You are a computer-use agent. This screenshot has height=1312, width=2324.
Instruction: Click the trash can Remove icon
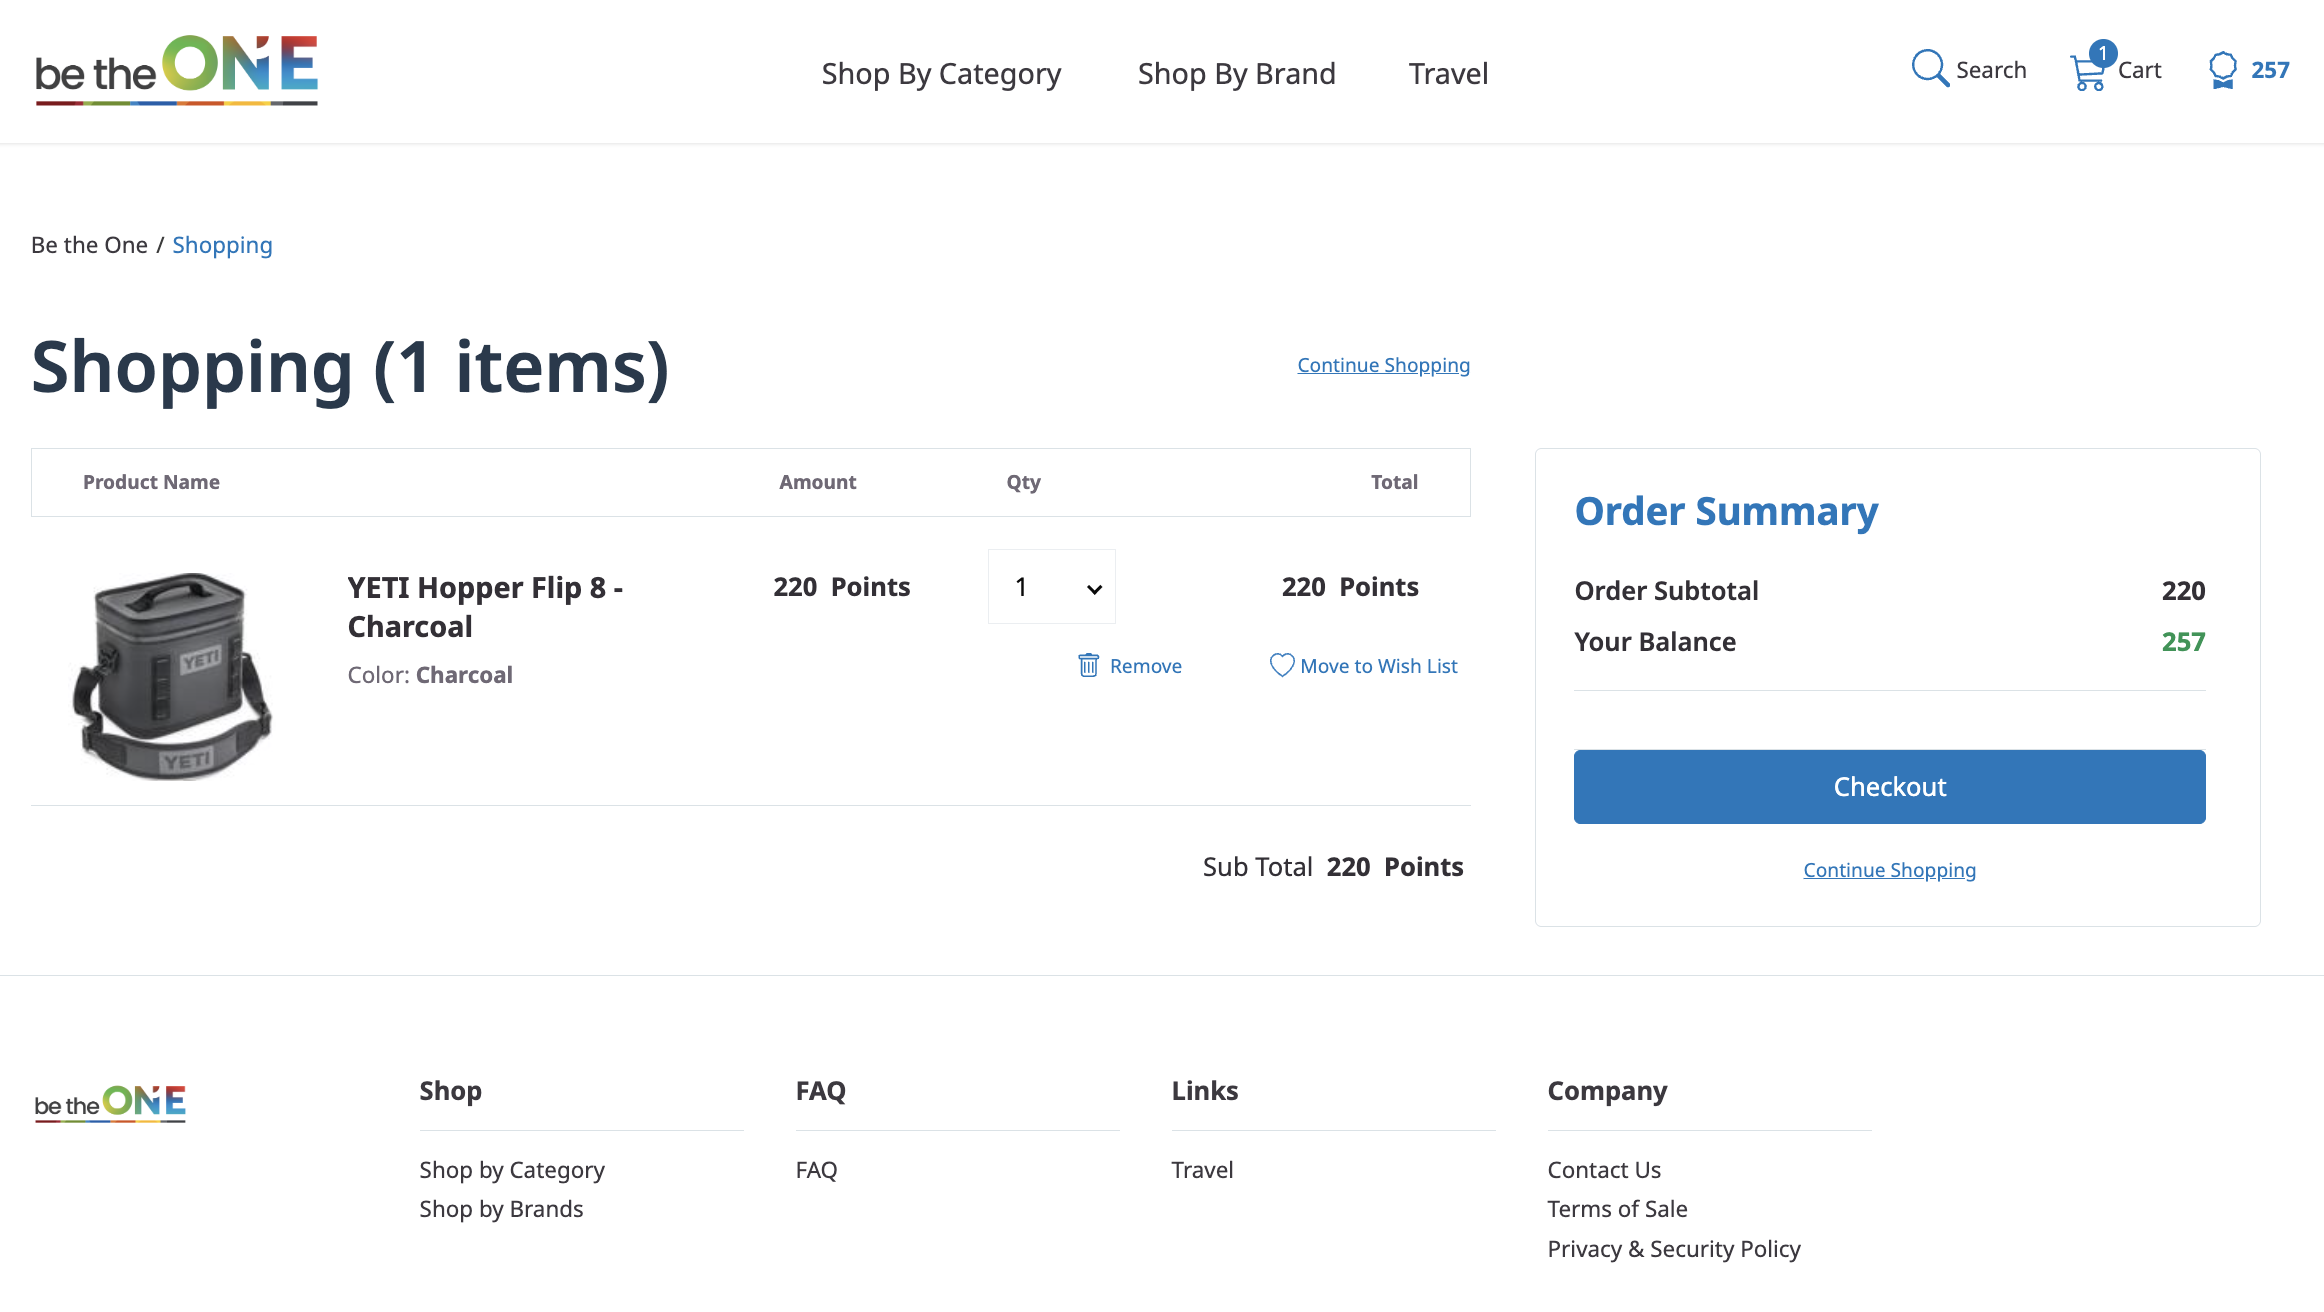coord(1089,665)
